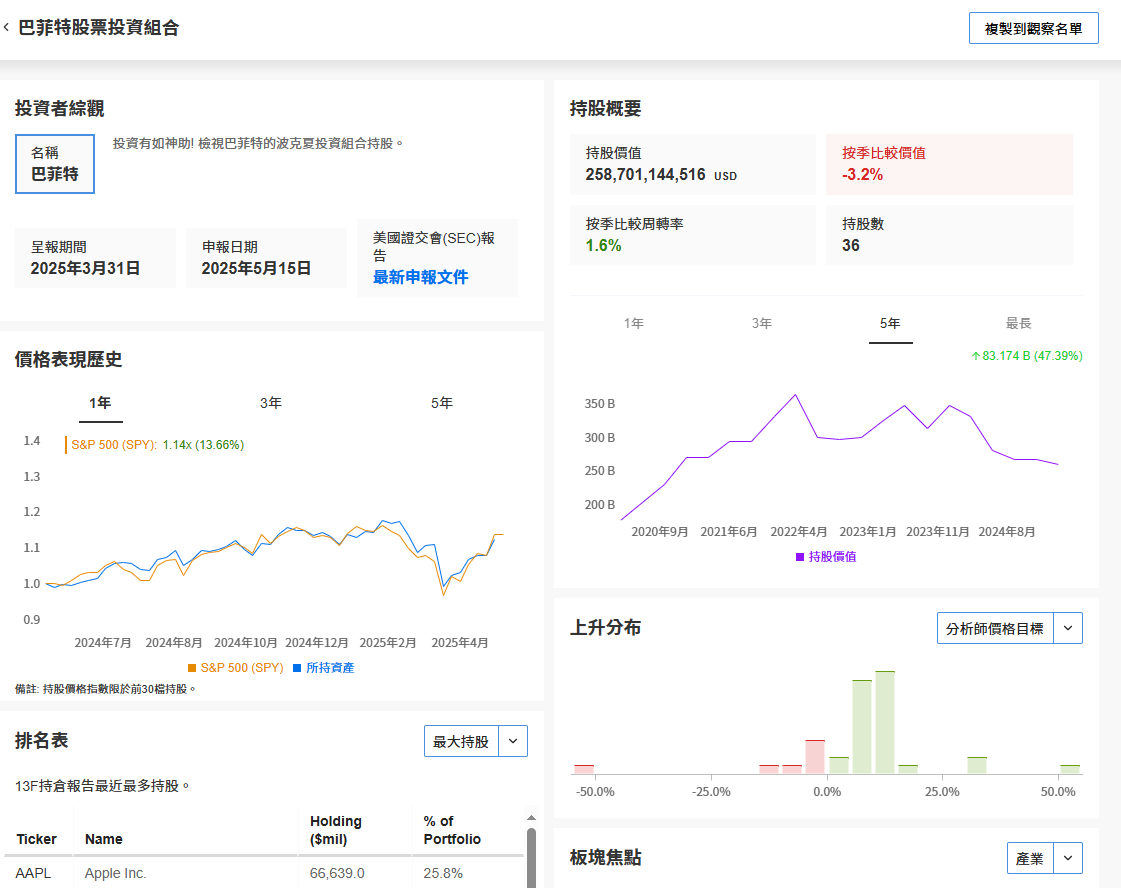Click scrollbar up arrow in ranking table
1121x888 pixels.
pyautogui.click(x=531, y=817)
